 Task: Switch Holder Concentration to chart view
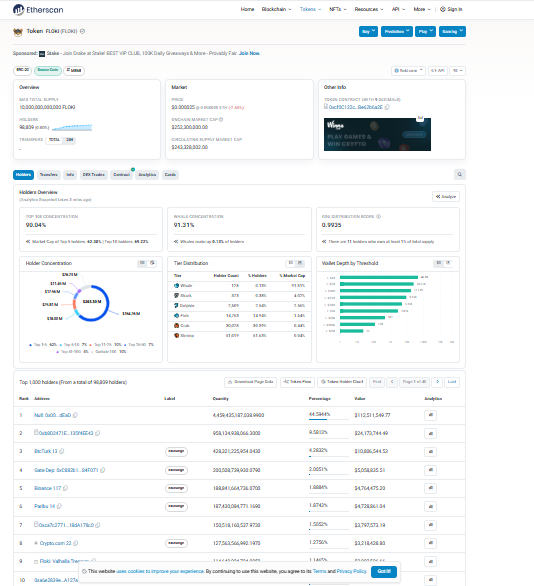[x=152, y=263]
